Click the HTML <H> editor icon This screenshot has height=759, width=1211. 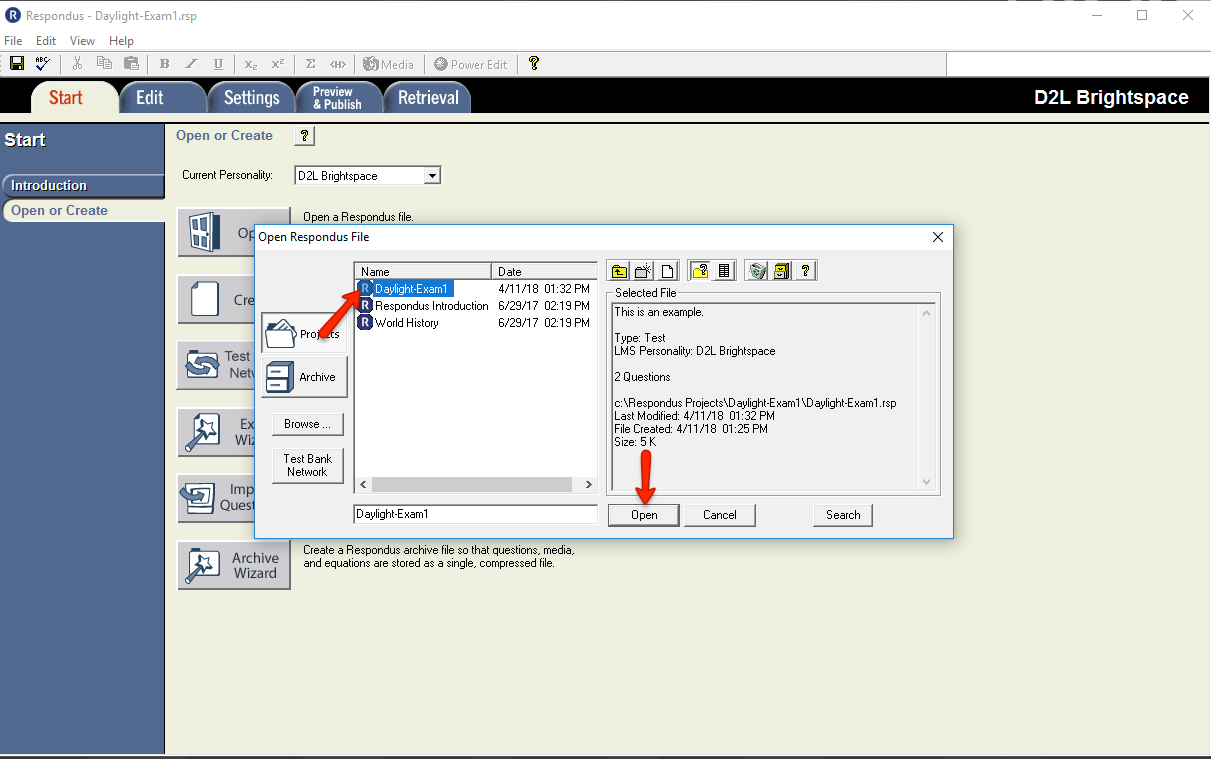[338, 64]
